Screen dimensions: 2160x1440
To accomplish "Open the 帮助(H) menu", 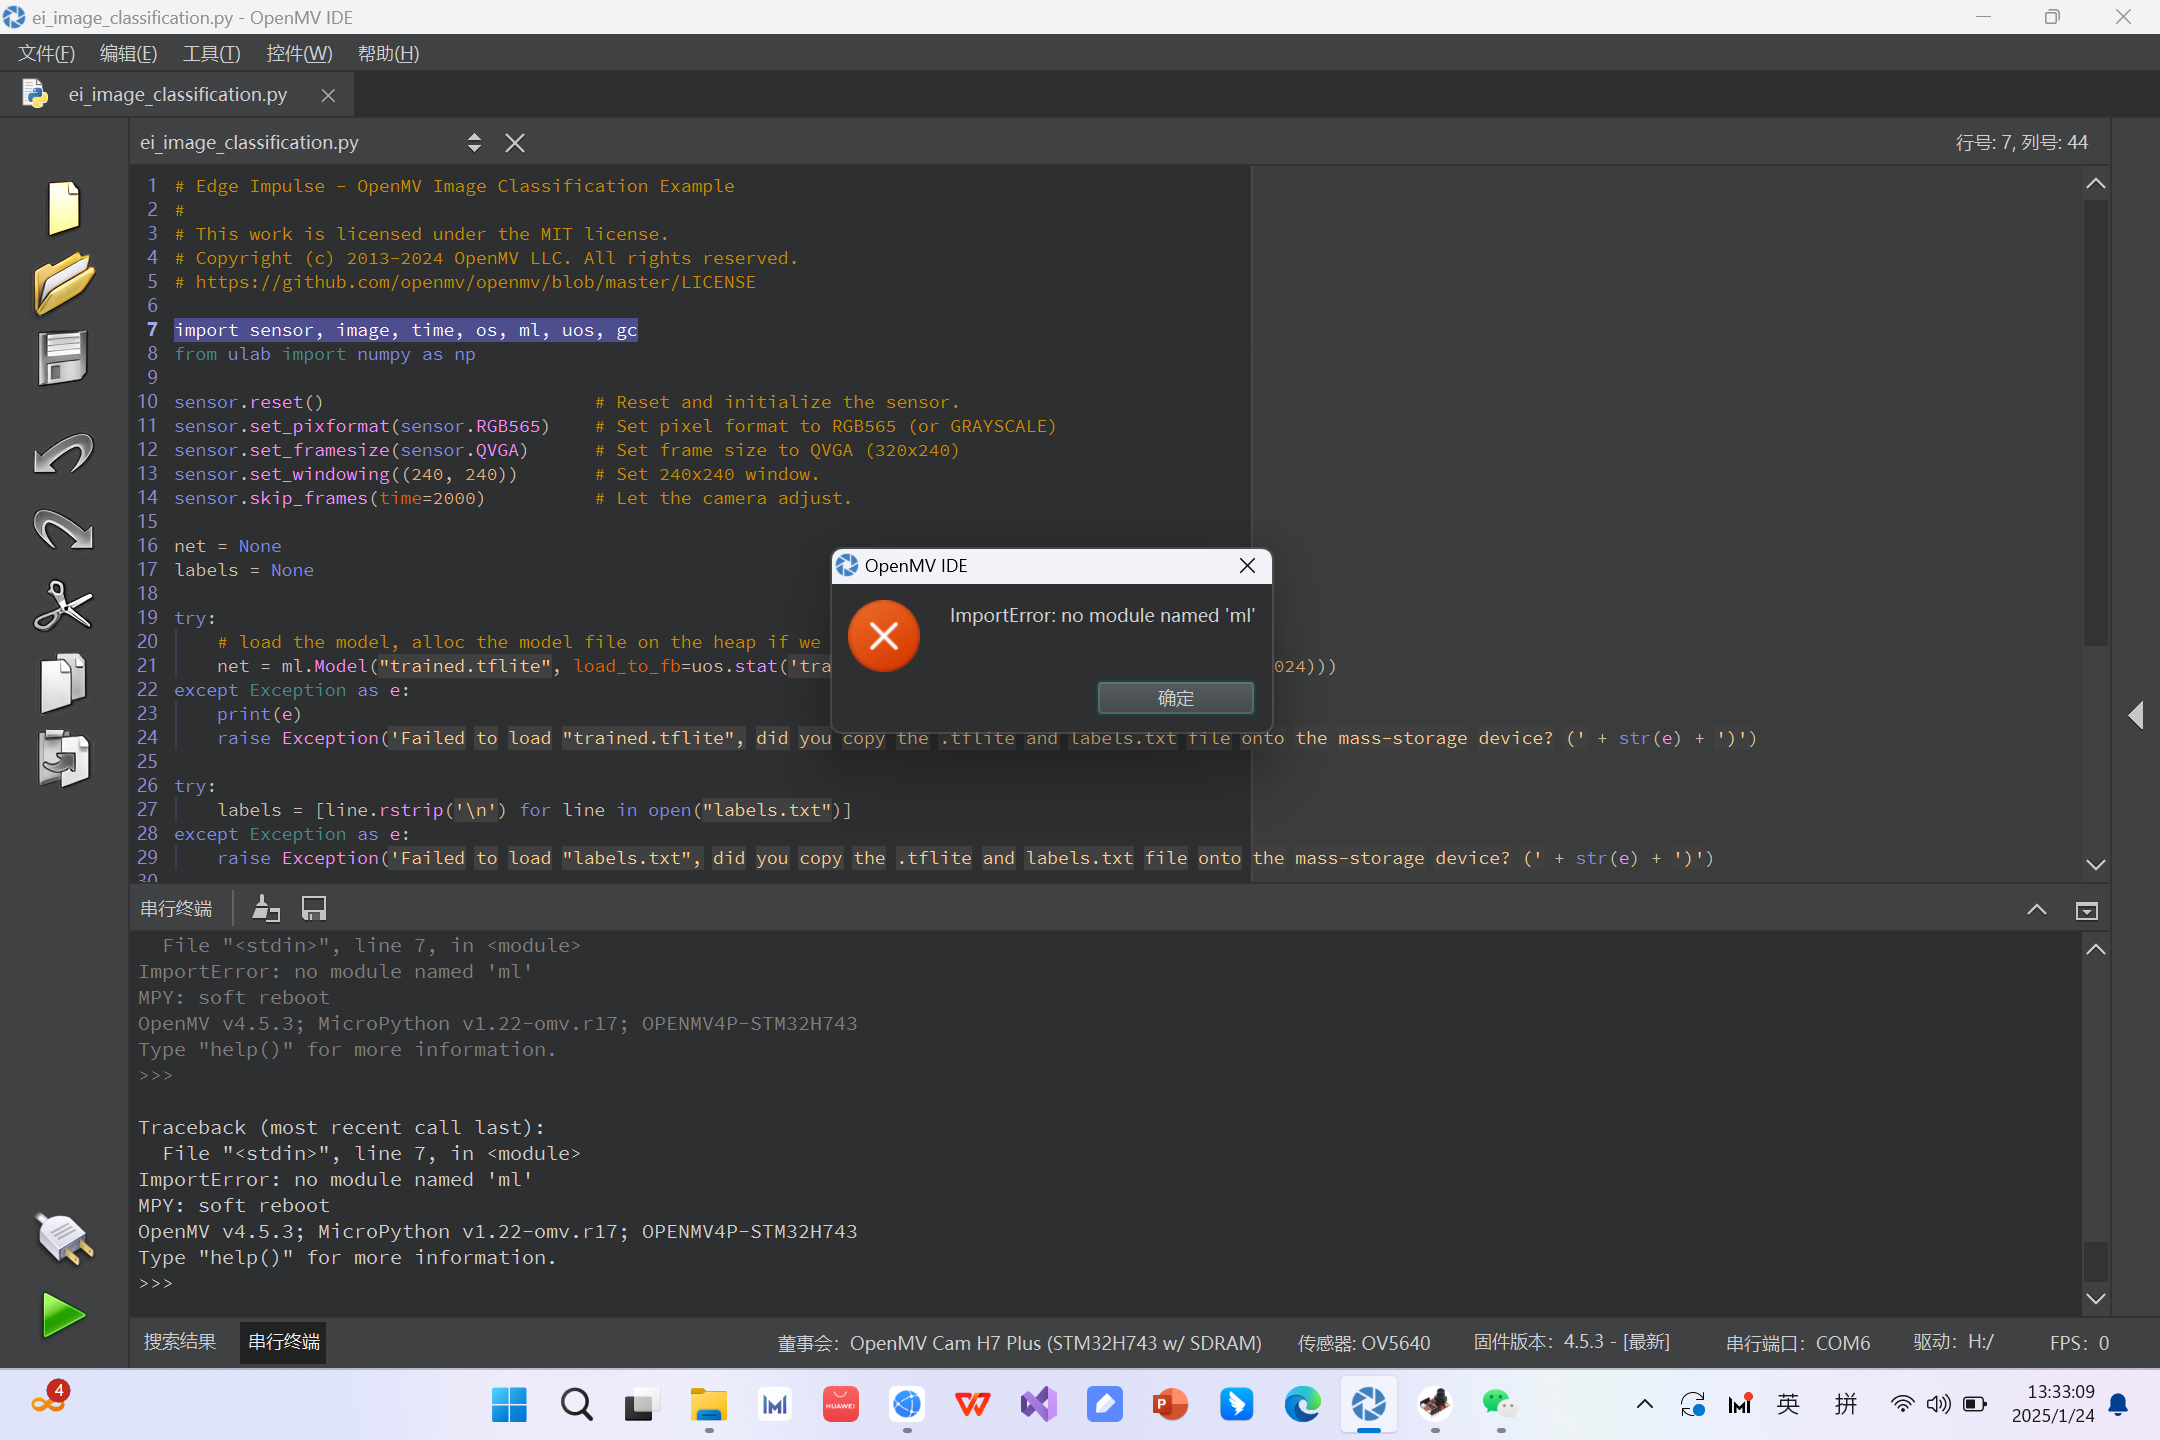I will click(x=388, y=53).
